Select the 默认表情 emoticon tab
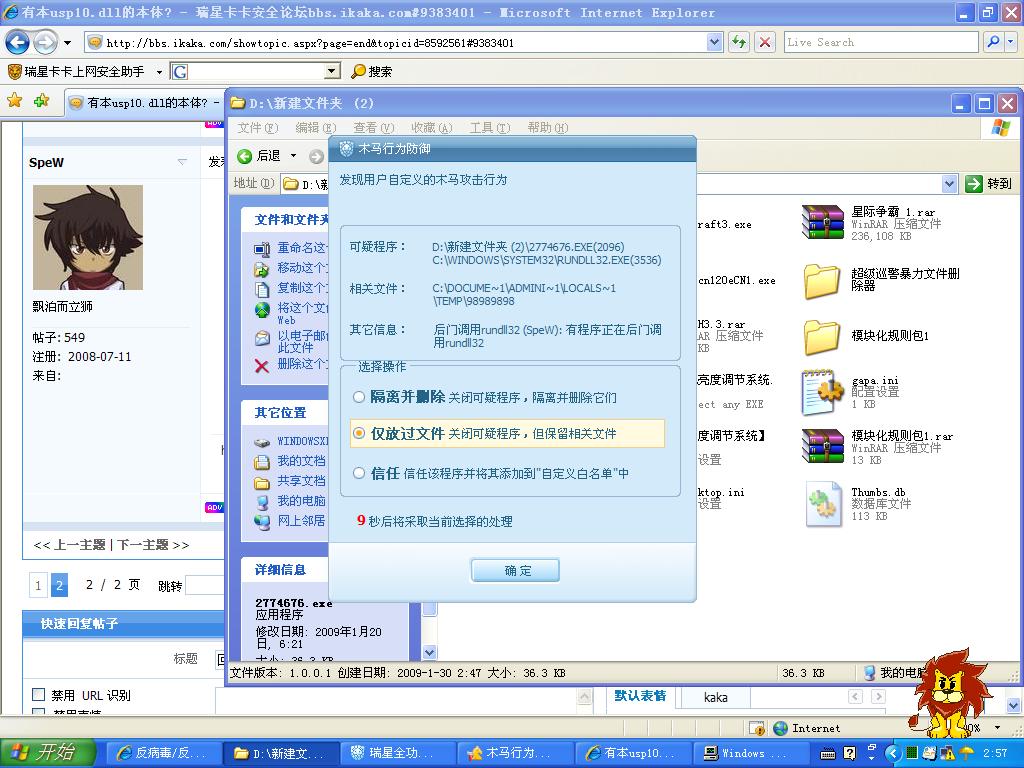The width and height of the screenshot is (1024, 768). pos(640,696)
